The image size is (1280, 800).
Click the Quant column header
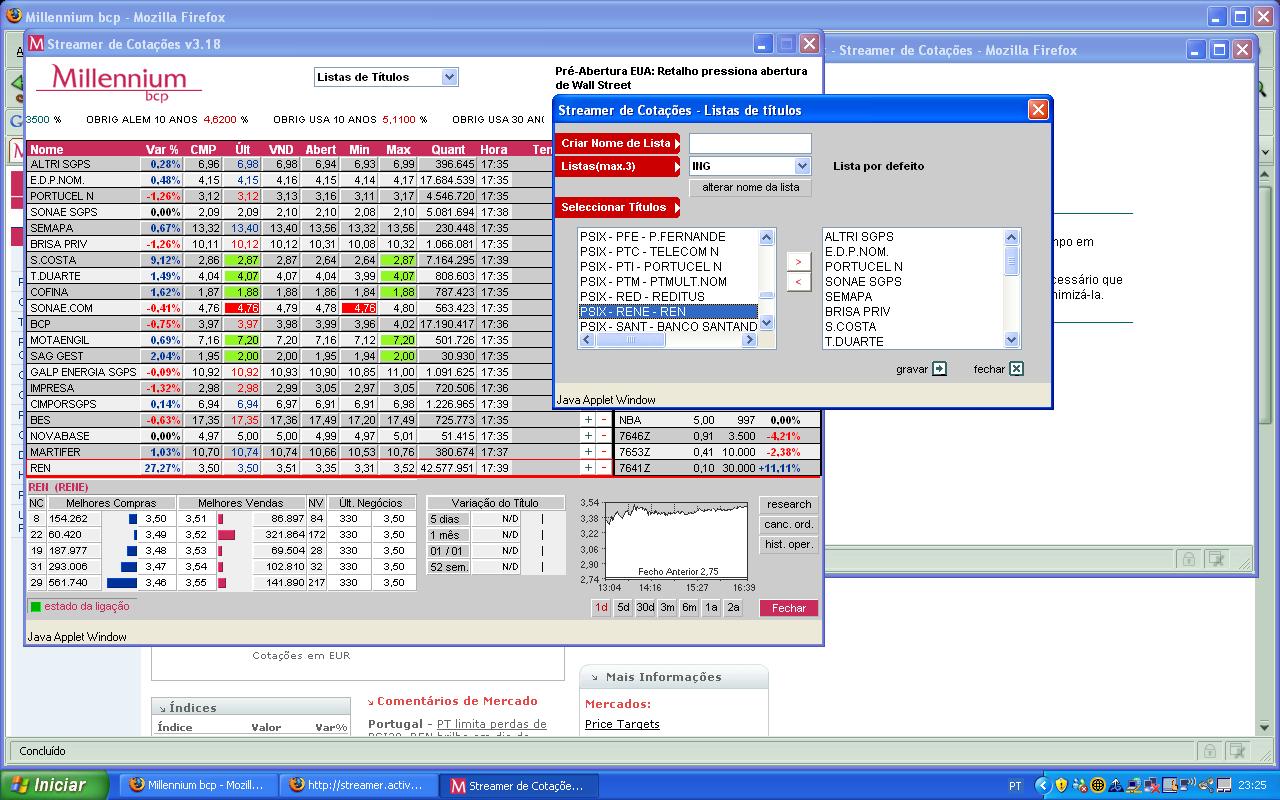click(448, 150)
